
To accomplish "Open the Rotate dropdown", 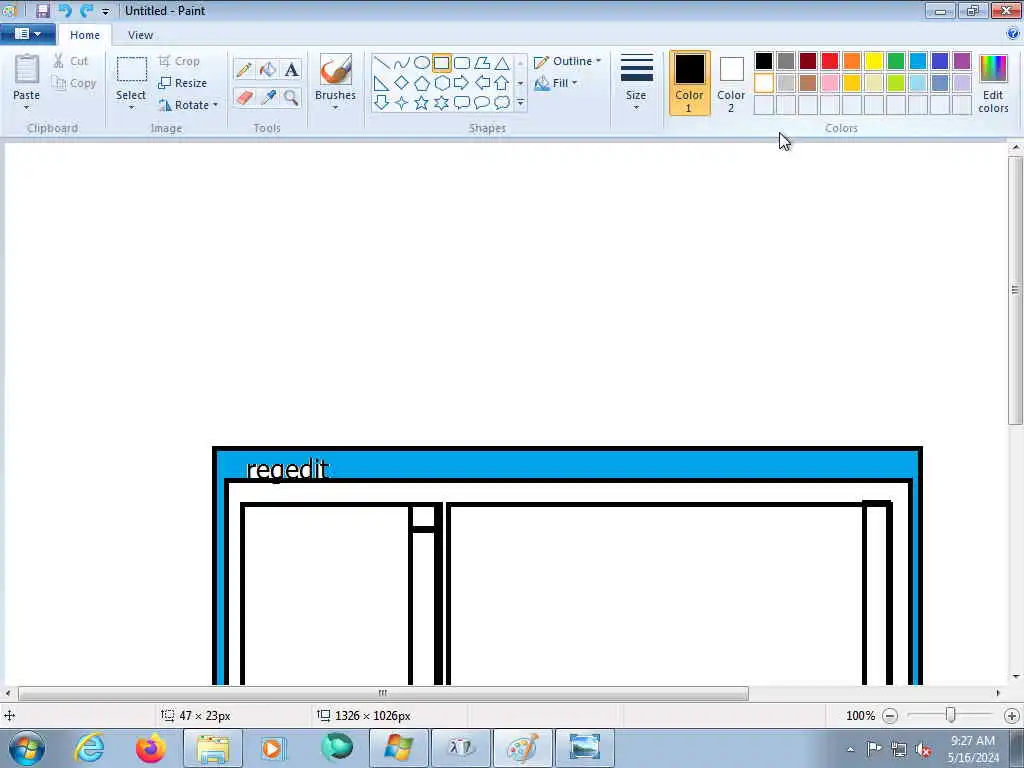I will (188, 104).
